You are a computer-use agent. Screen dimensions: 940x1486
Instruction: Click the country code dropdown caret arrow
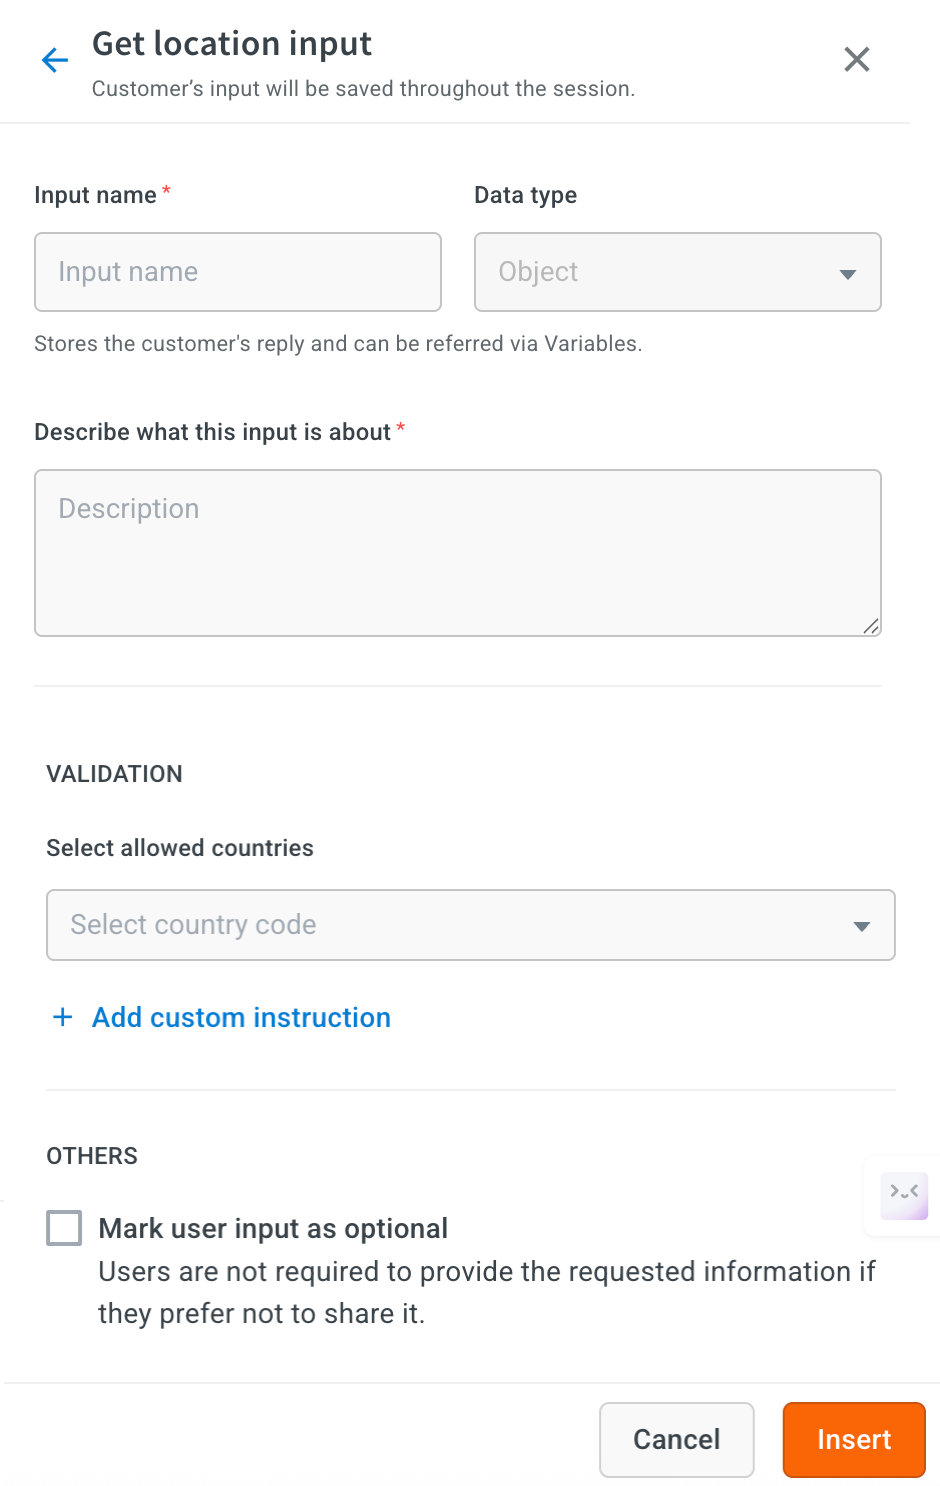862,926
